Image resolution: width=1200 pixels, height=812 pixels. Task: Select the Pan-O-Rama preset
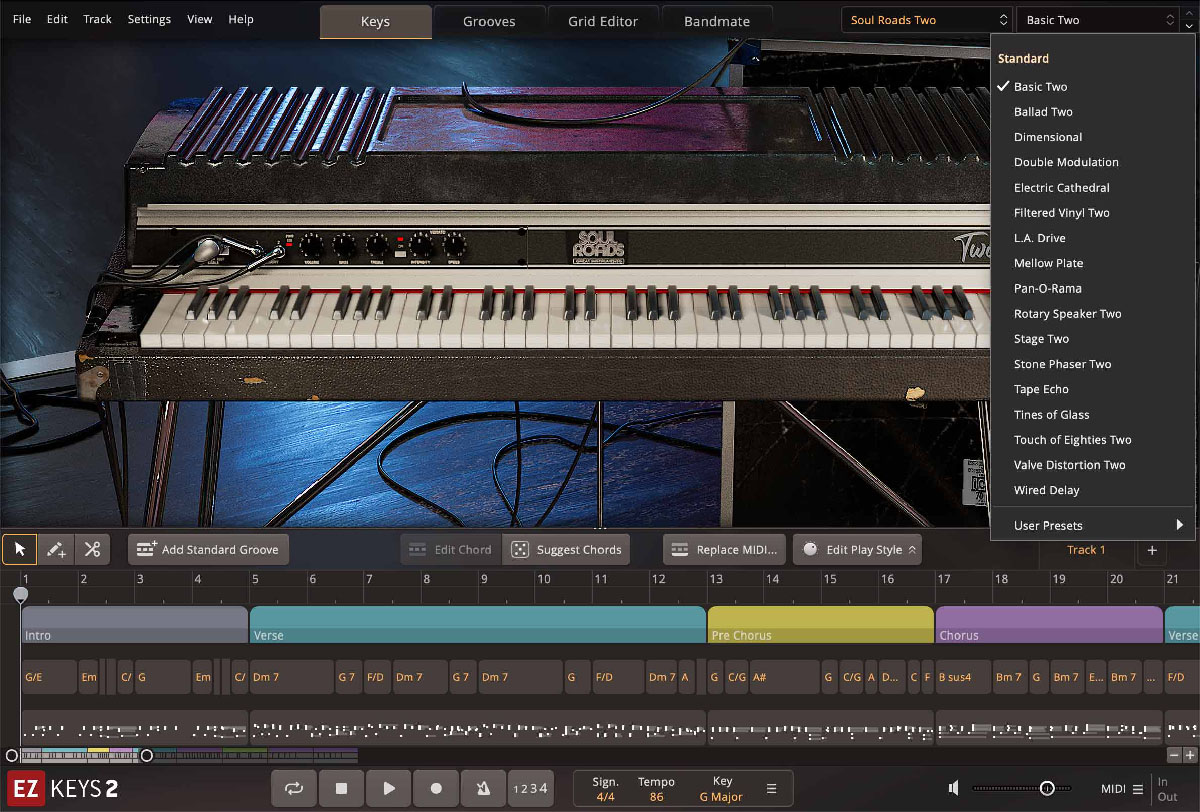click(1094, 289)
